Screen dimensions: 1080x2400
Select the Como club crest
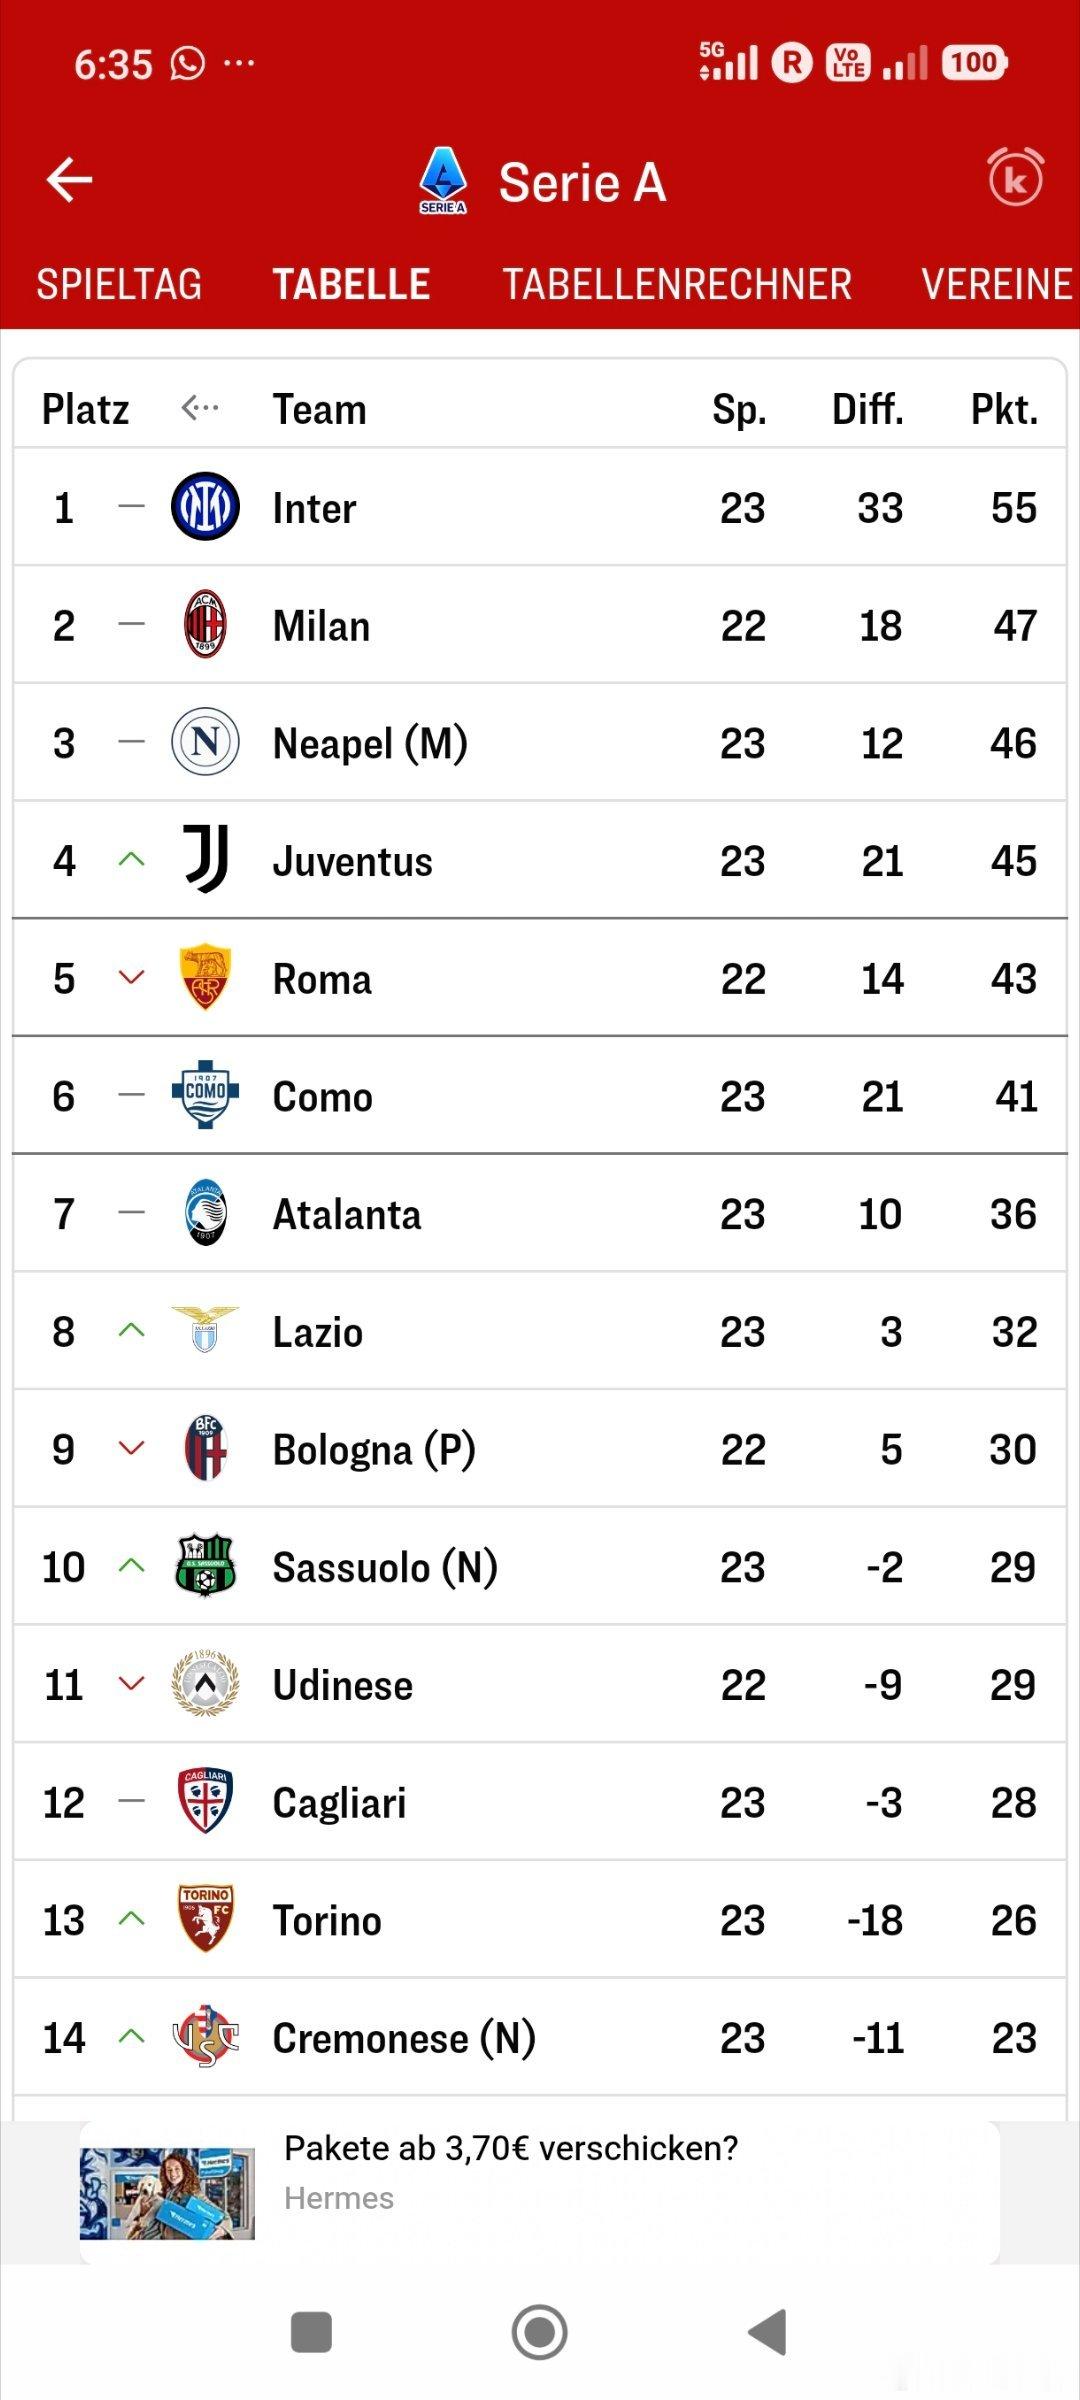[205, 1095]
